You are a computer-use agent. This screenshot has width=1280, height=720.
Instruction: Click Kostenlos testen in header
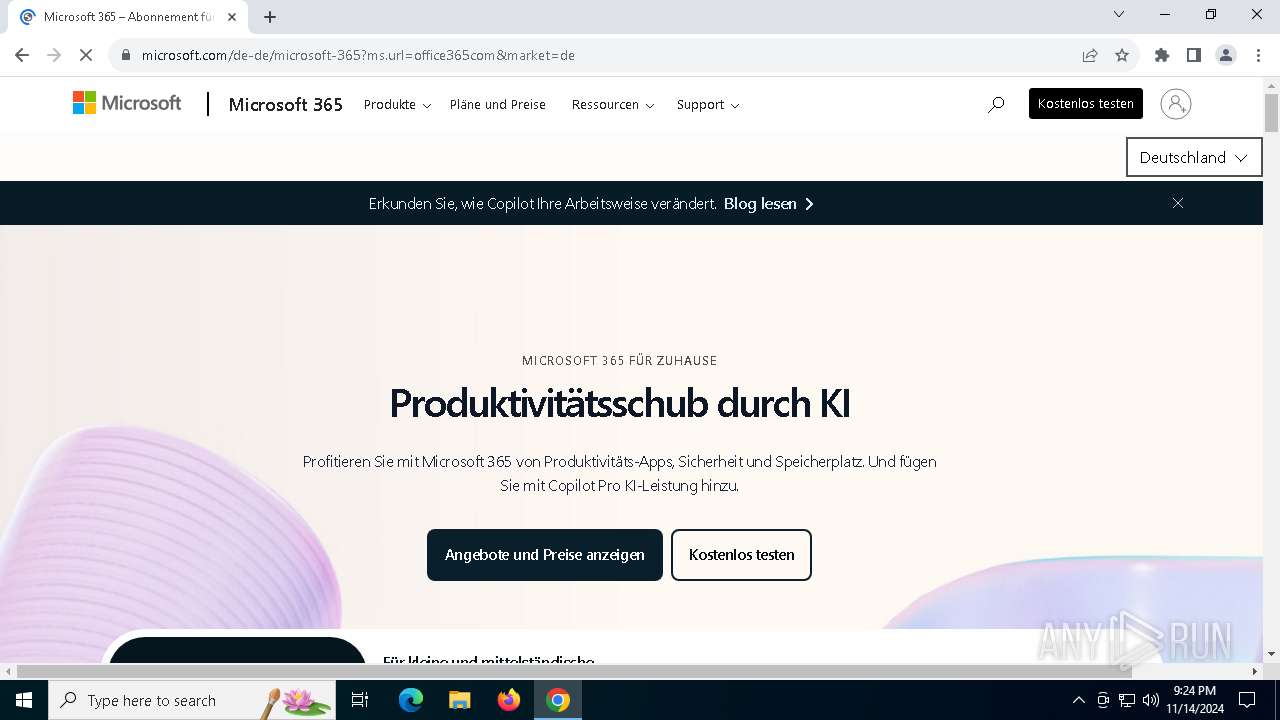click(x=1086, y=104)
